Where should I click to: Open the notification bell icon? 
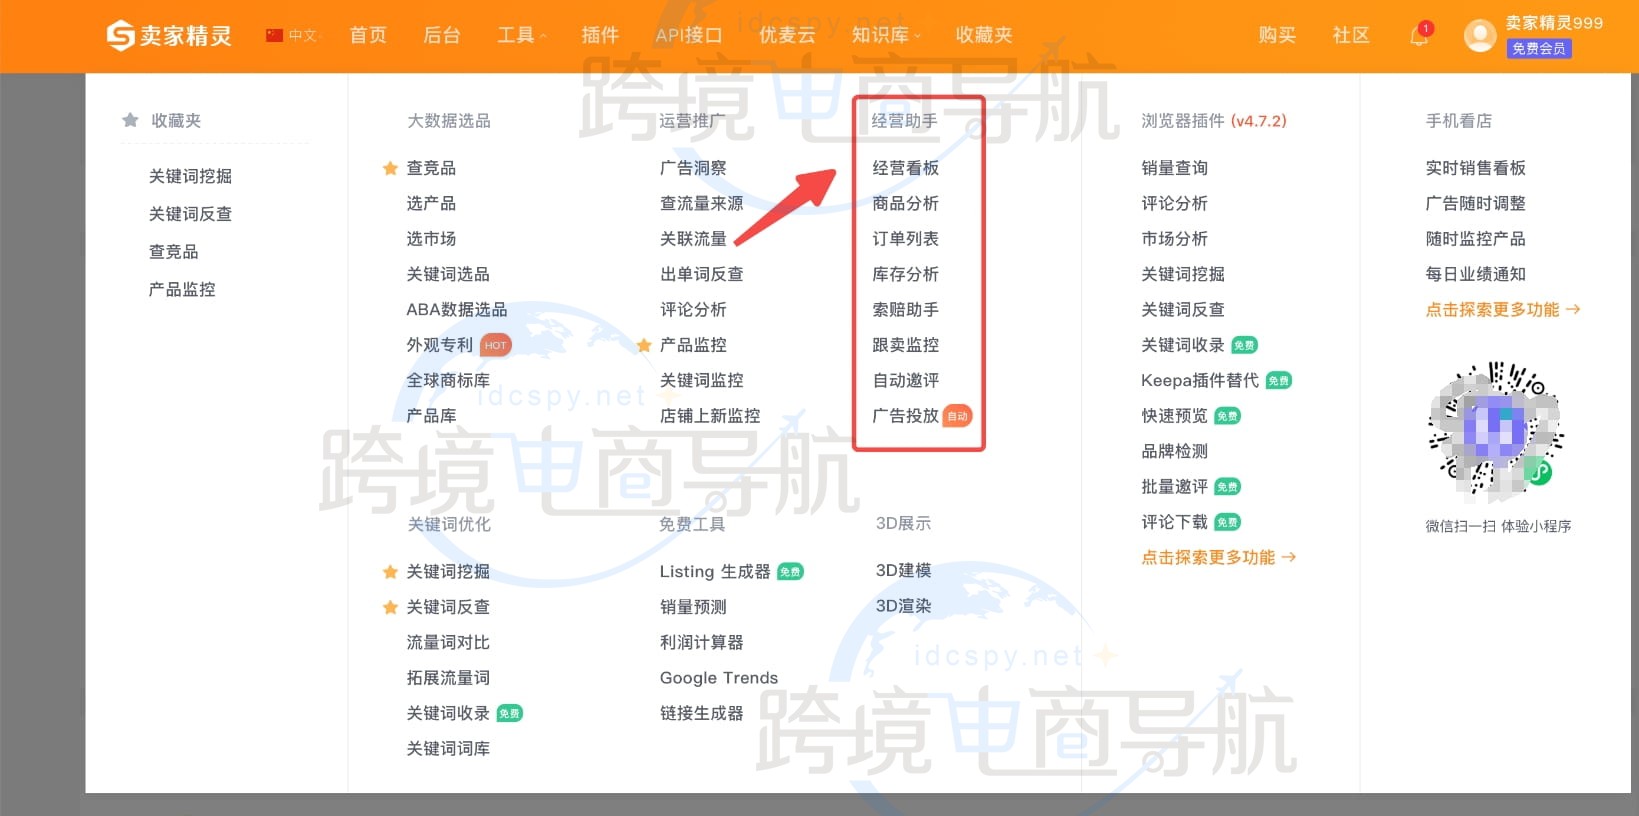coord(1419,36)
